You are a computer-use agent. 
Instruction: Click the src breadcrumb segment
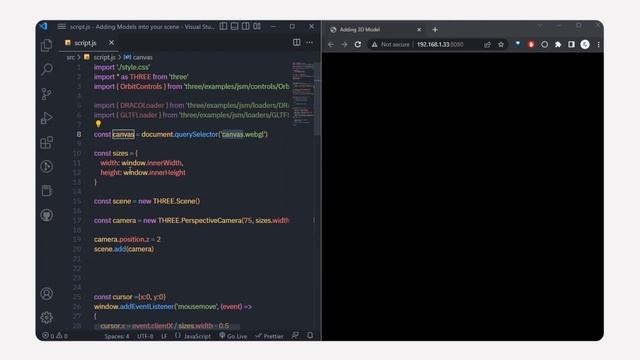tap(71, 57)
